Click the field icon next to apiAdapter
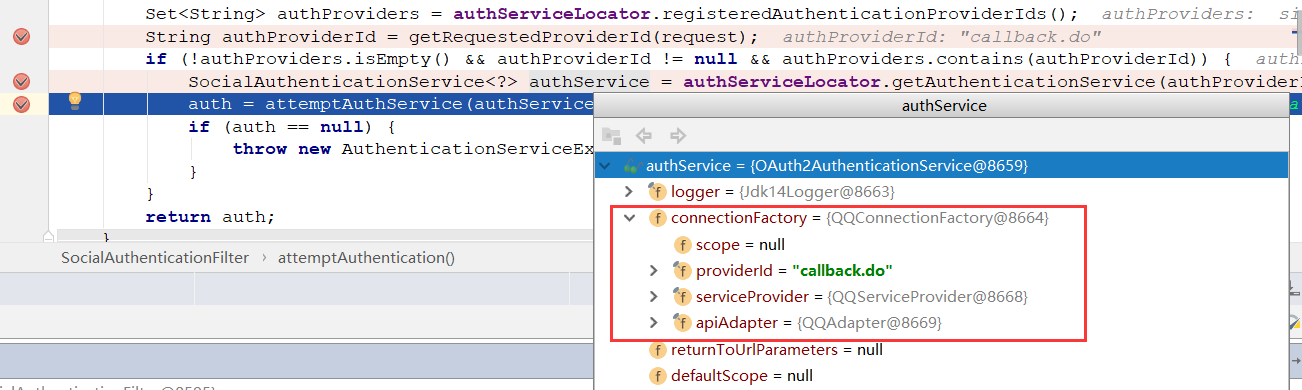Screen dimensions: 1302x390 coord(683,323)
